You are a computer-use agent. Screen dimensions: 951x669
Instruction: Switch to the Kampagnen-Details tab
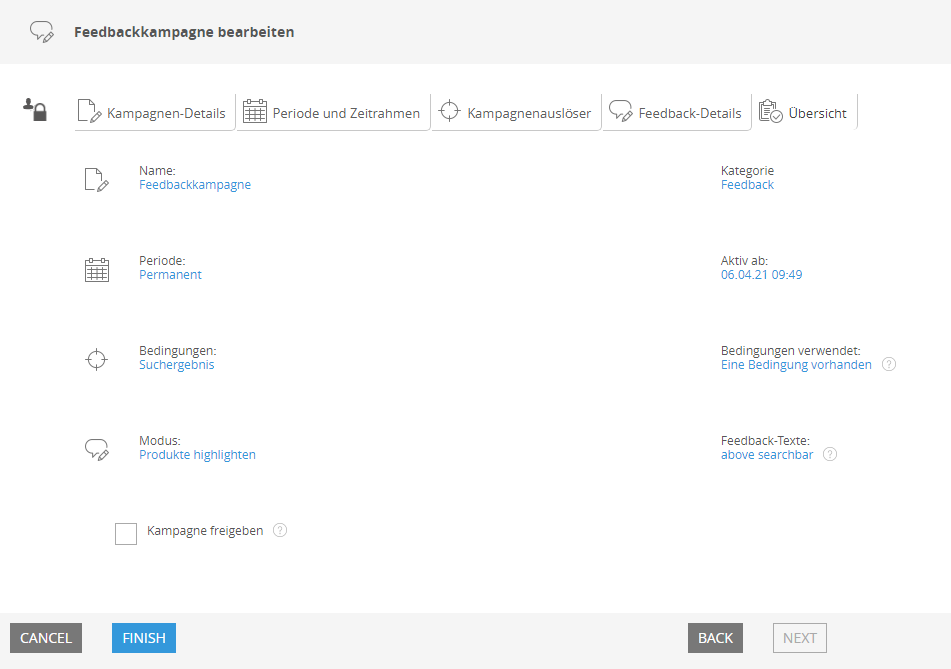[x=155, y=112]
